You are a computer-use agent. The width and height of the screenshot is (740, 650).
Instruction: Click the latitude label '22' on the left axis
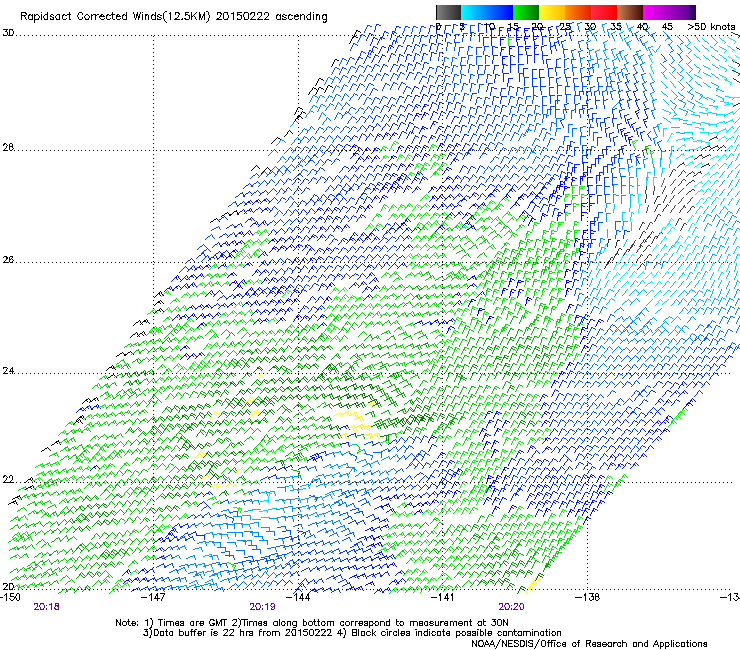tap(8, 480)
